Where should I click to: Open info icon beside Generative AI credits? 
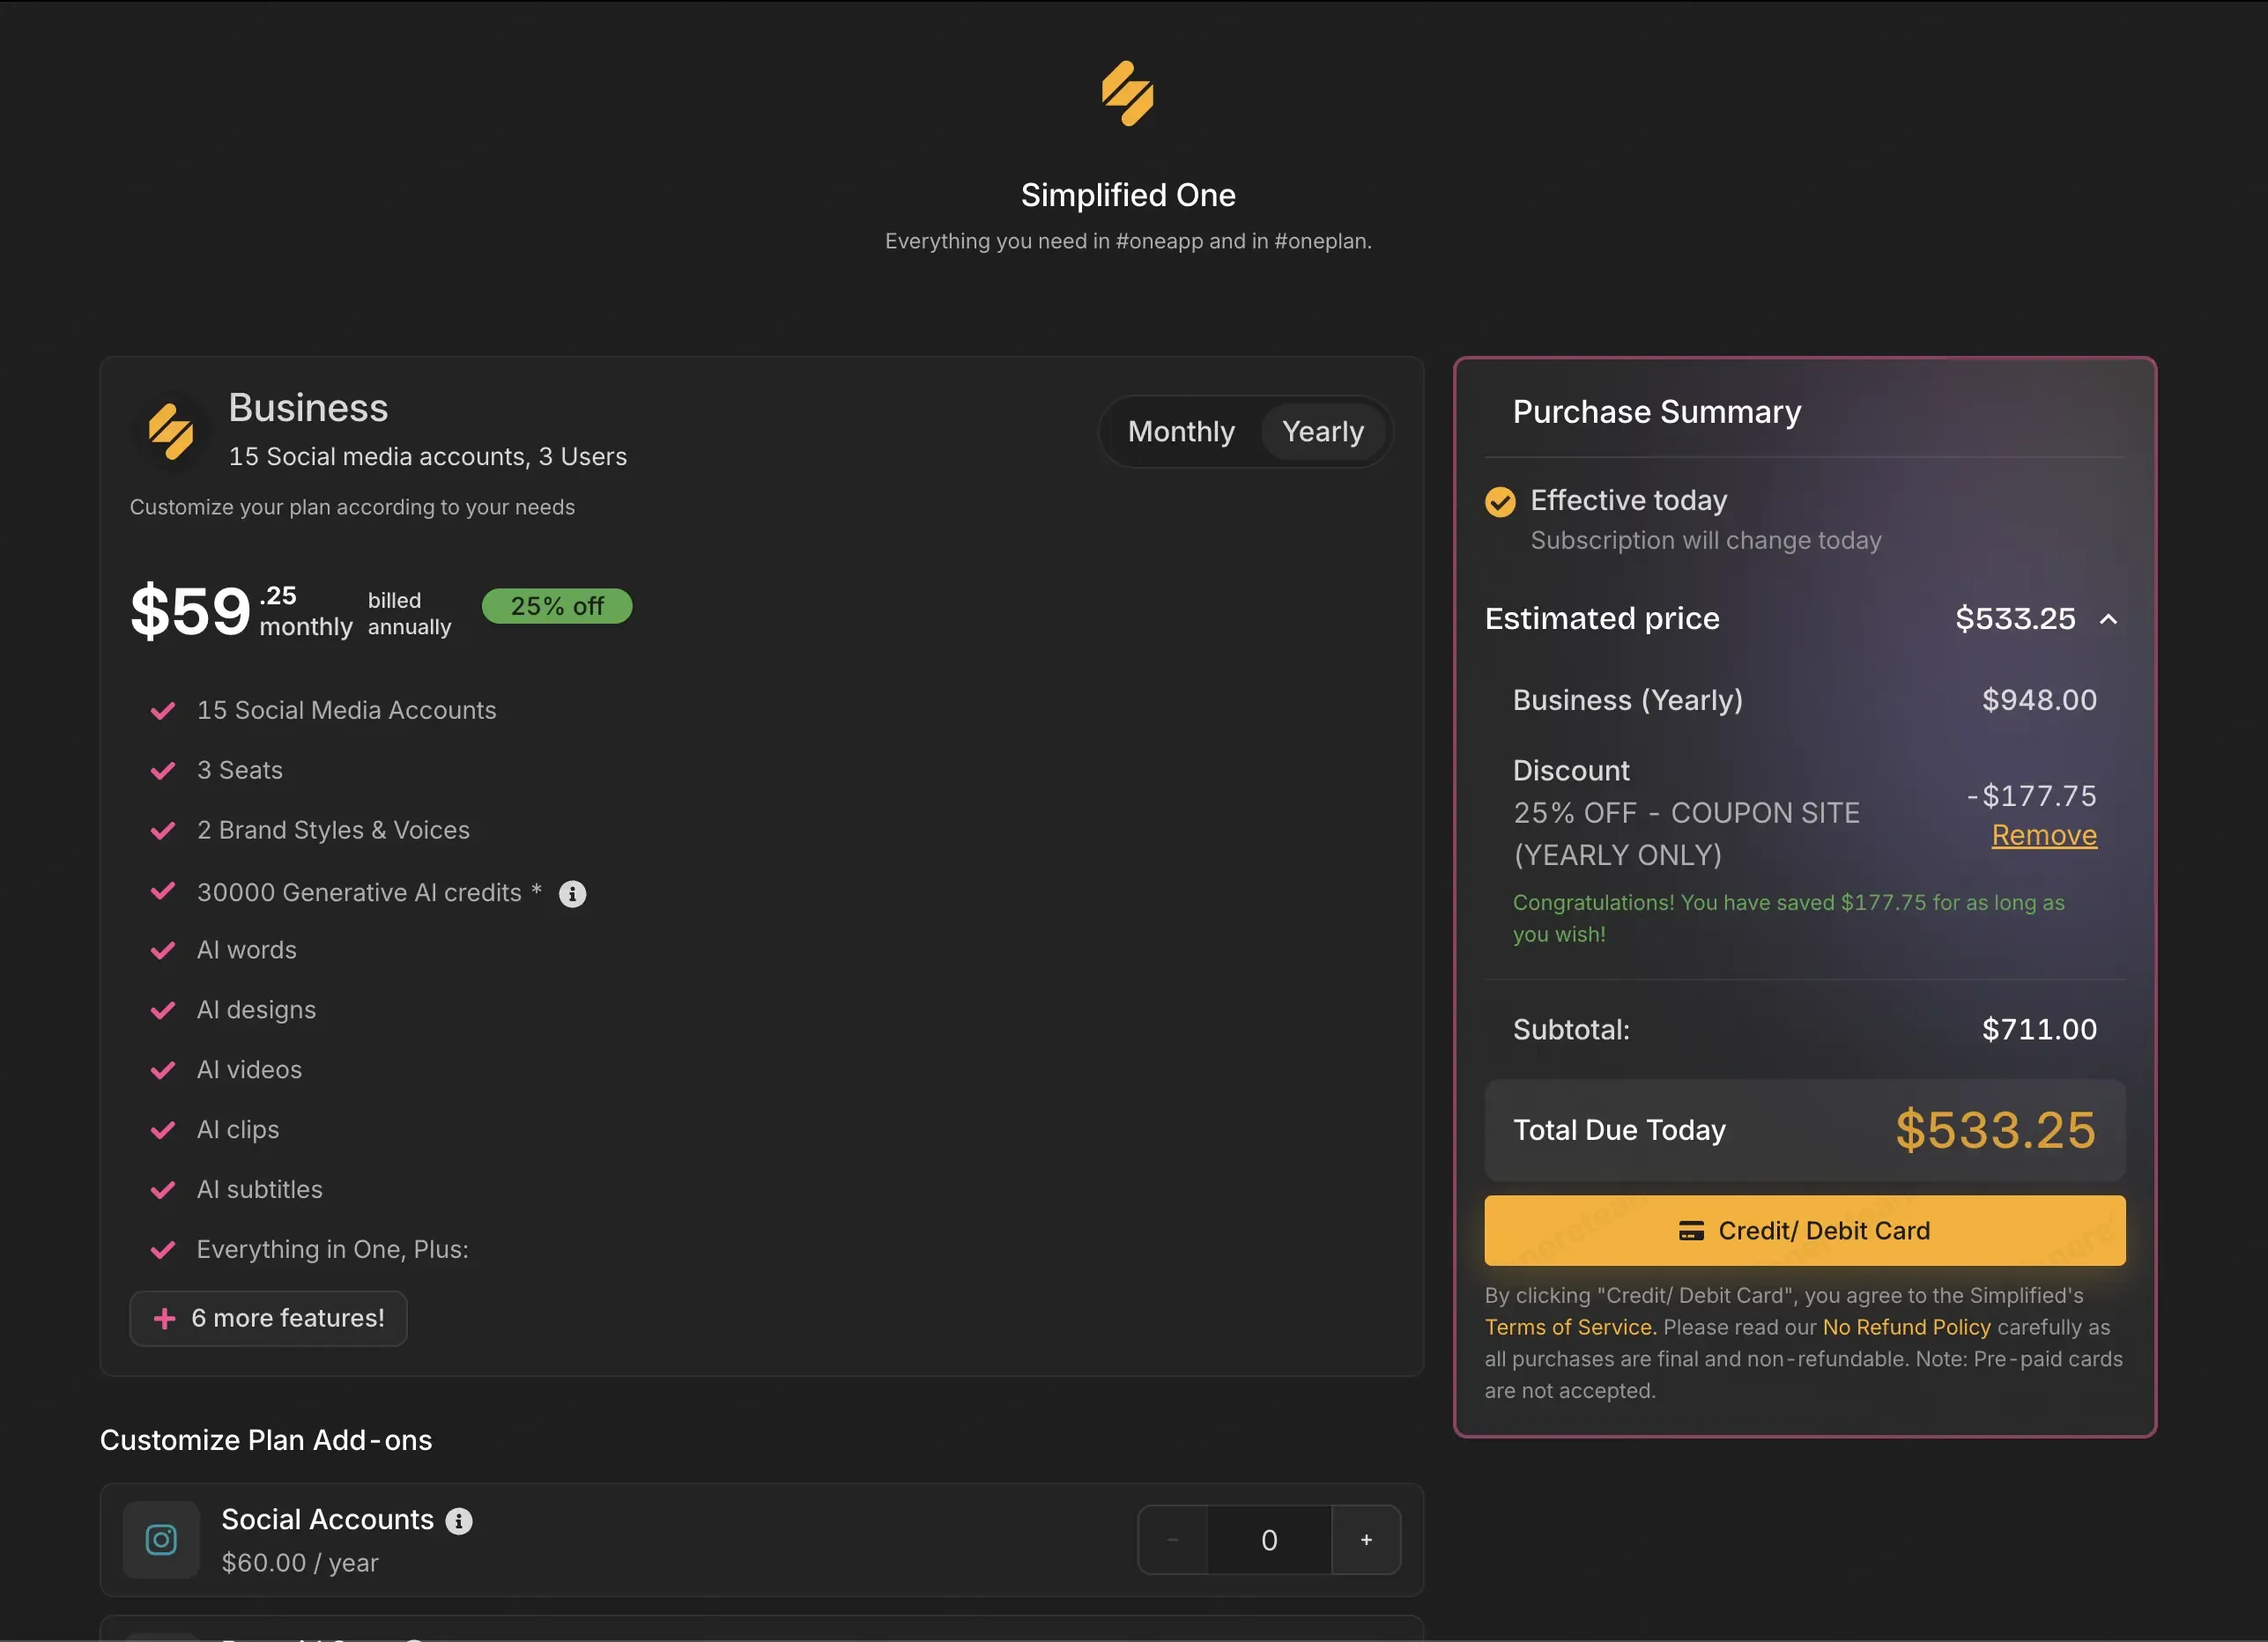coord(572,893)
